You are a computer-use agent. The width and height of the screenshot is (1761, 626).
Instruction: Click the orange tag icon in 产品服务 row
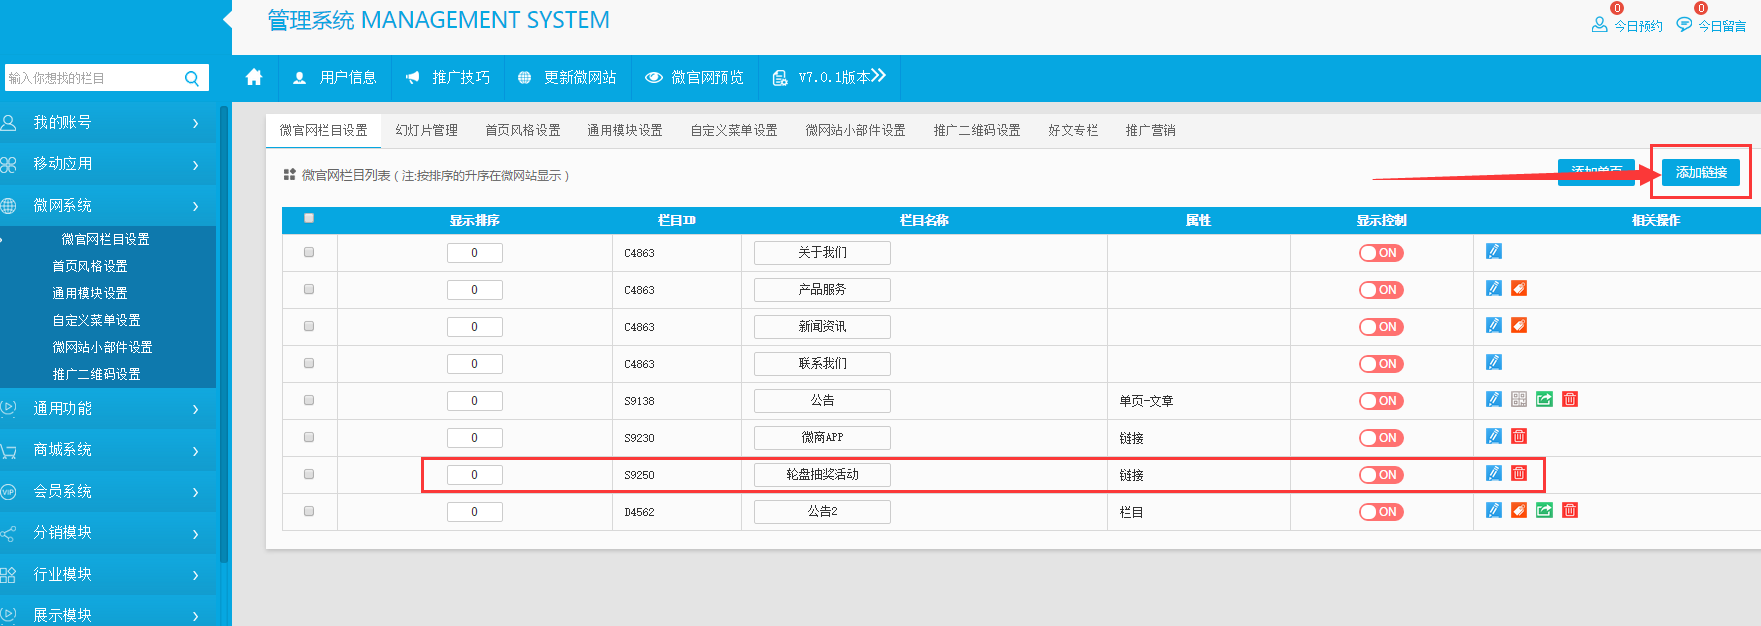pyautogui.click(x=1518, y=288)
